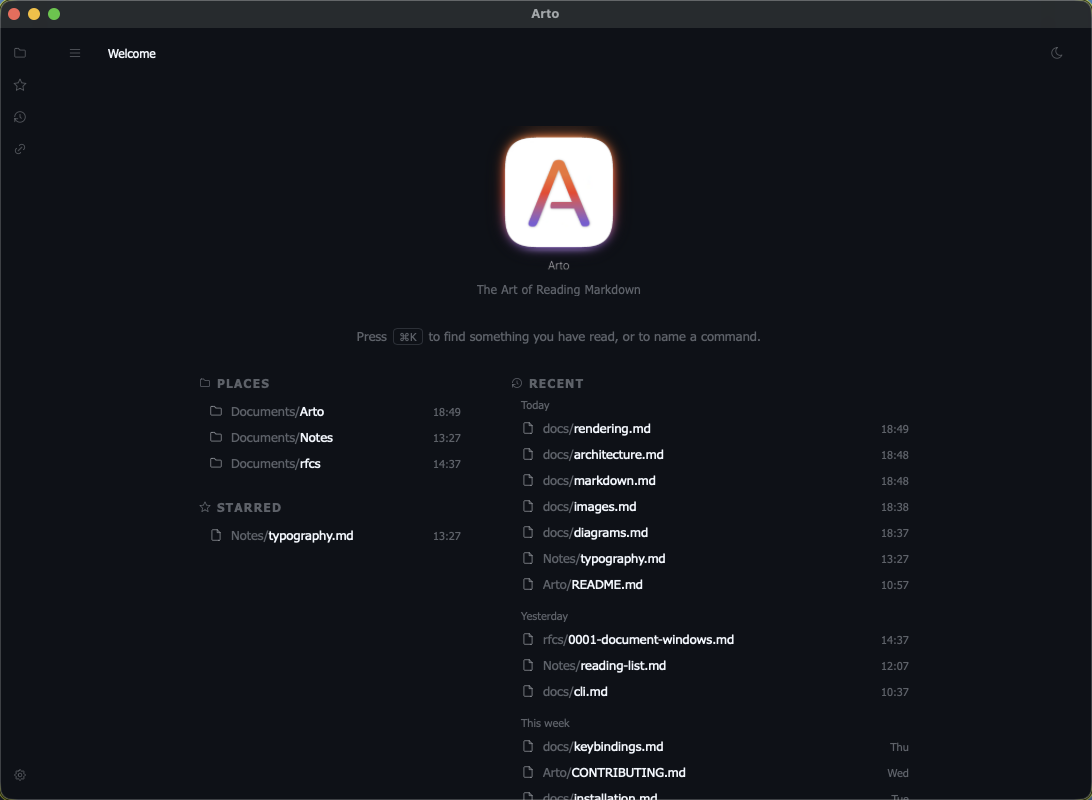
Task: Click the Thu timestamp of keybindings.md
Action: tap(899, 747)
